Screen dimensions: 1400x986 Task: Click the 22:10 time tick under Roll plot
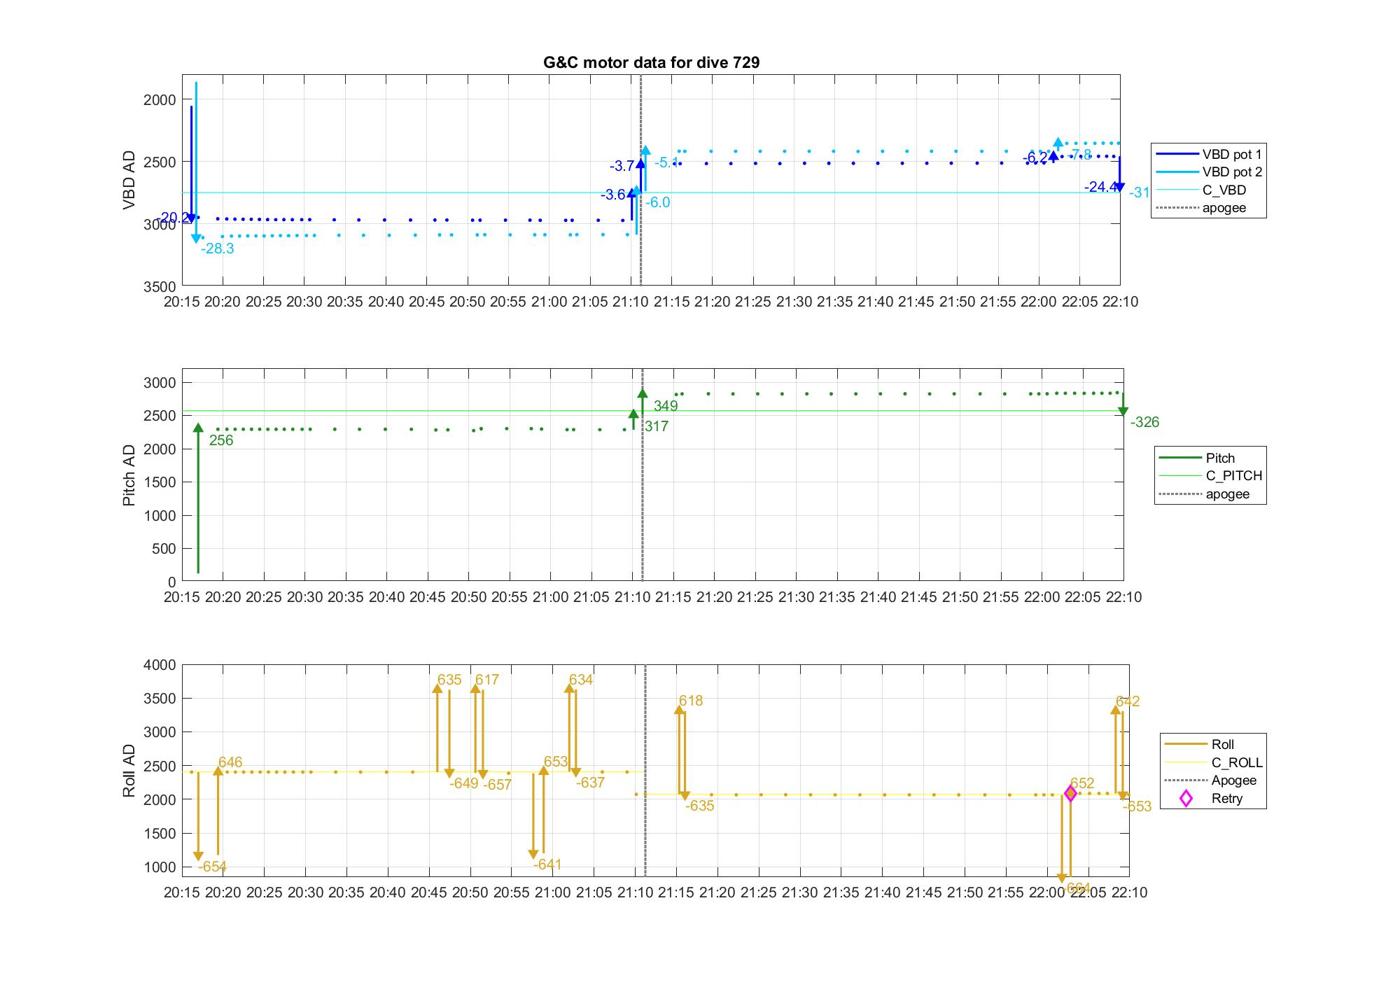(x=1128, y=892)
